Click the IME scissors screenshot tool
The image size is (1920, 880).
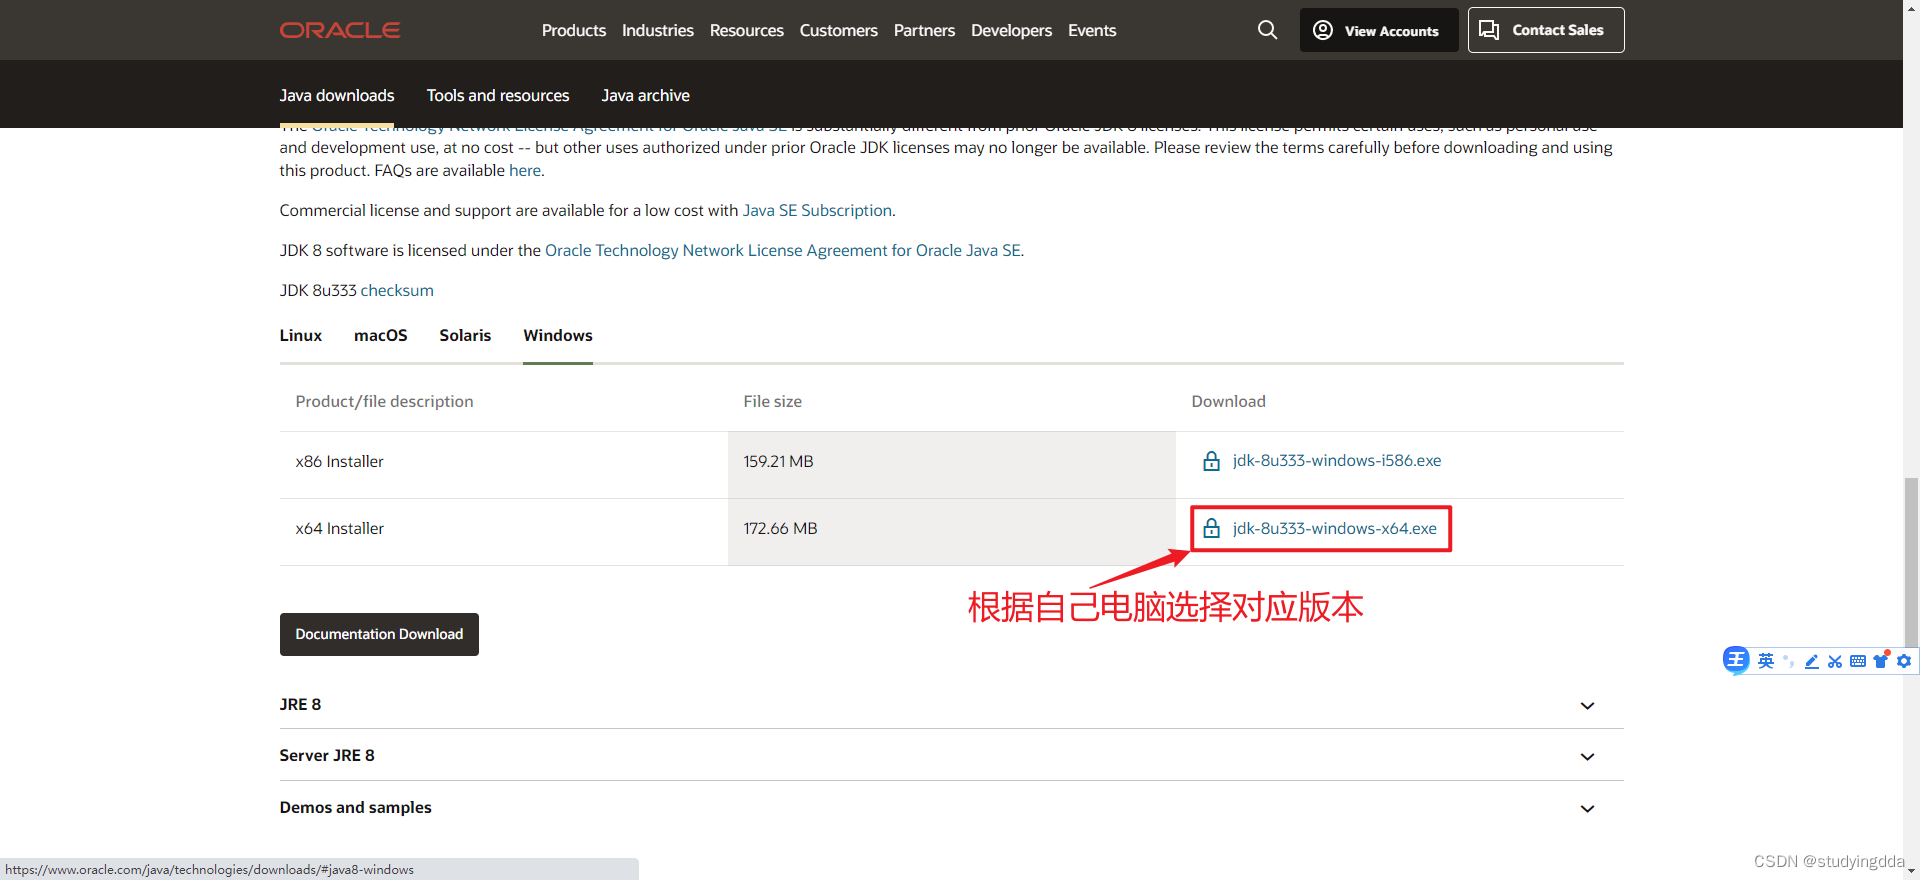1835,661
